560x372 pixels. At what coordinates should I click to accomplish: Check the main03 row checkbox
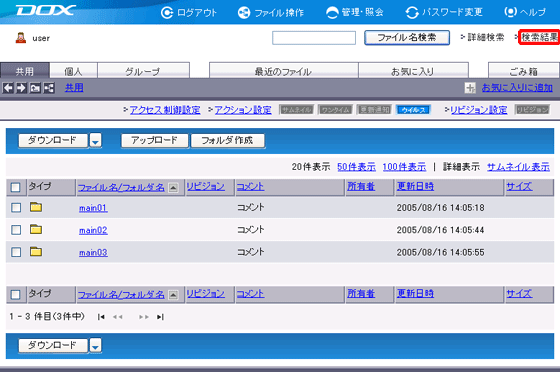pyautogui.click(x=16, y=252)
